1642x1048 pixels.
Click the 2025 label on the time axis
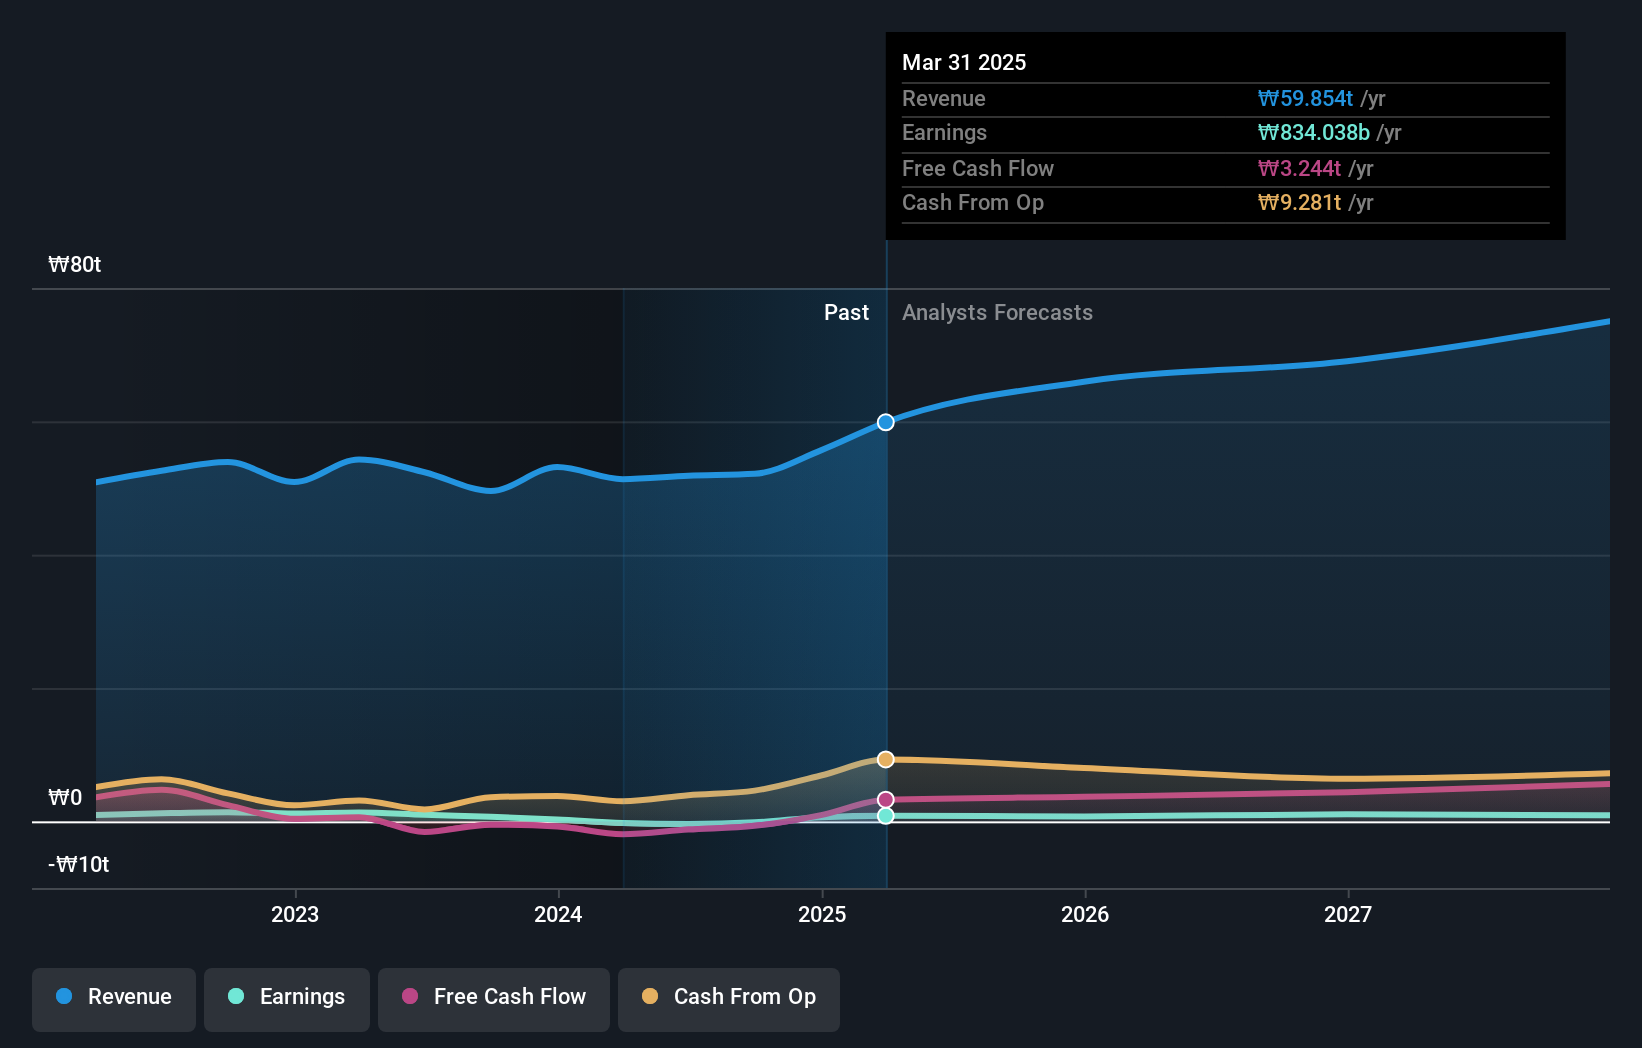pos(822,913)
